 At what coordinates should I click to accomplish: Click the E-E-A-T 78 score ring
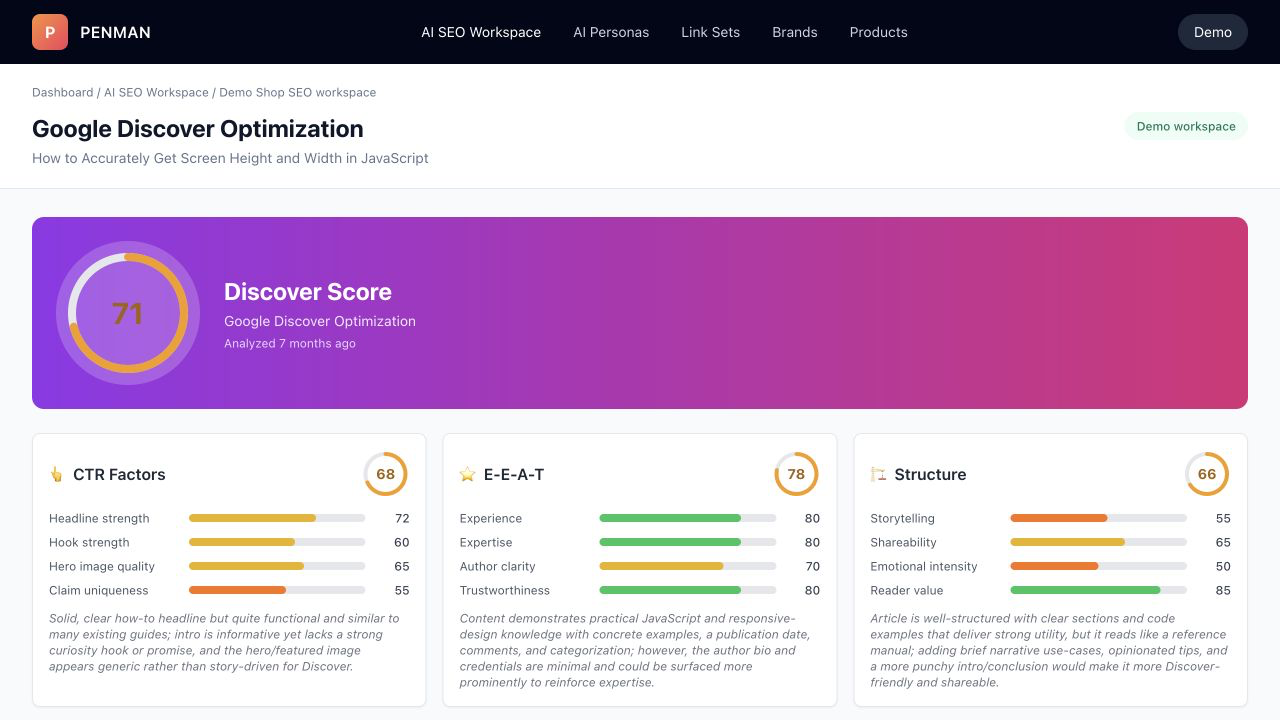click(796, 474)
